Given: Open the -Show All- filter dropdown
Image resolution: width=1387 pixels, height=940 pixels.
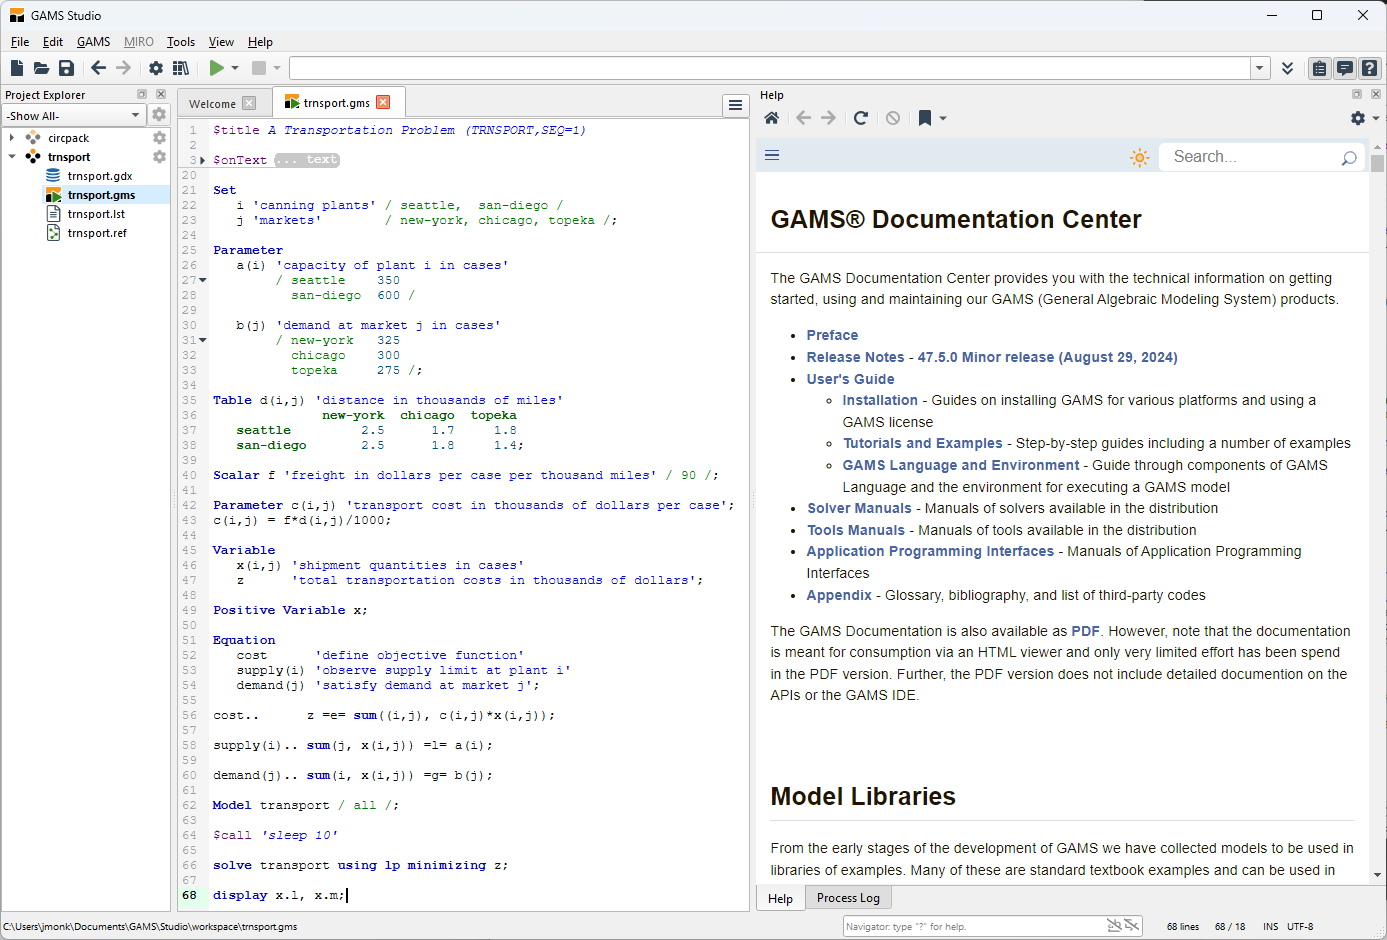Looking at the screenshot, I should click(x=74, y=116).
